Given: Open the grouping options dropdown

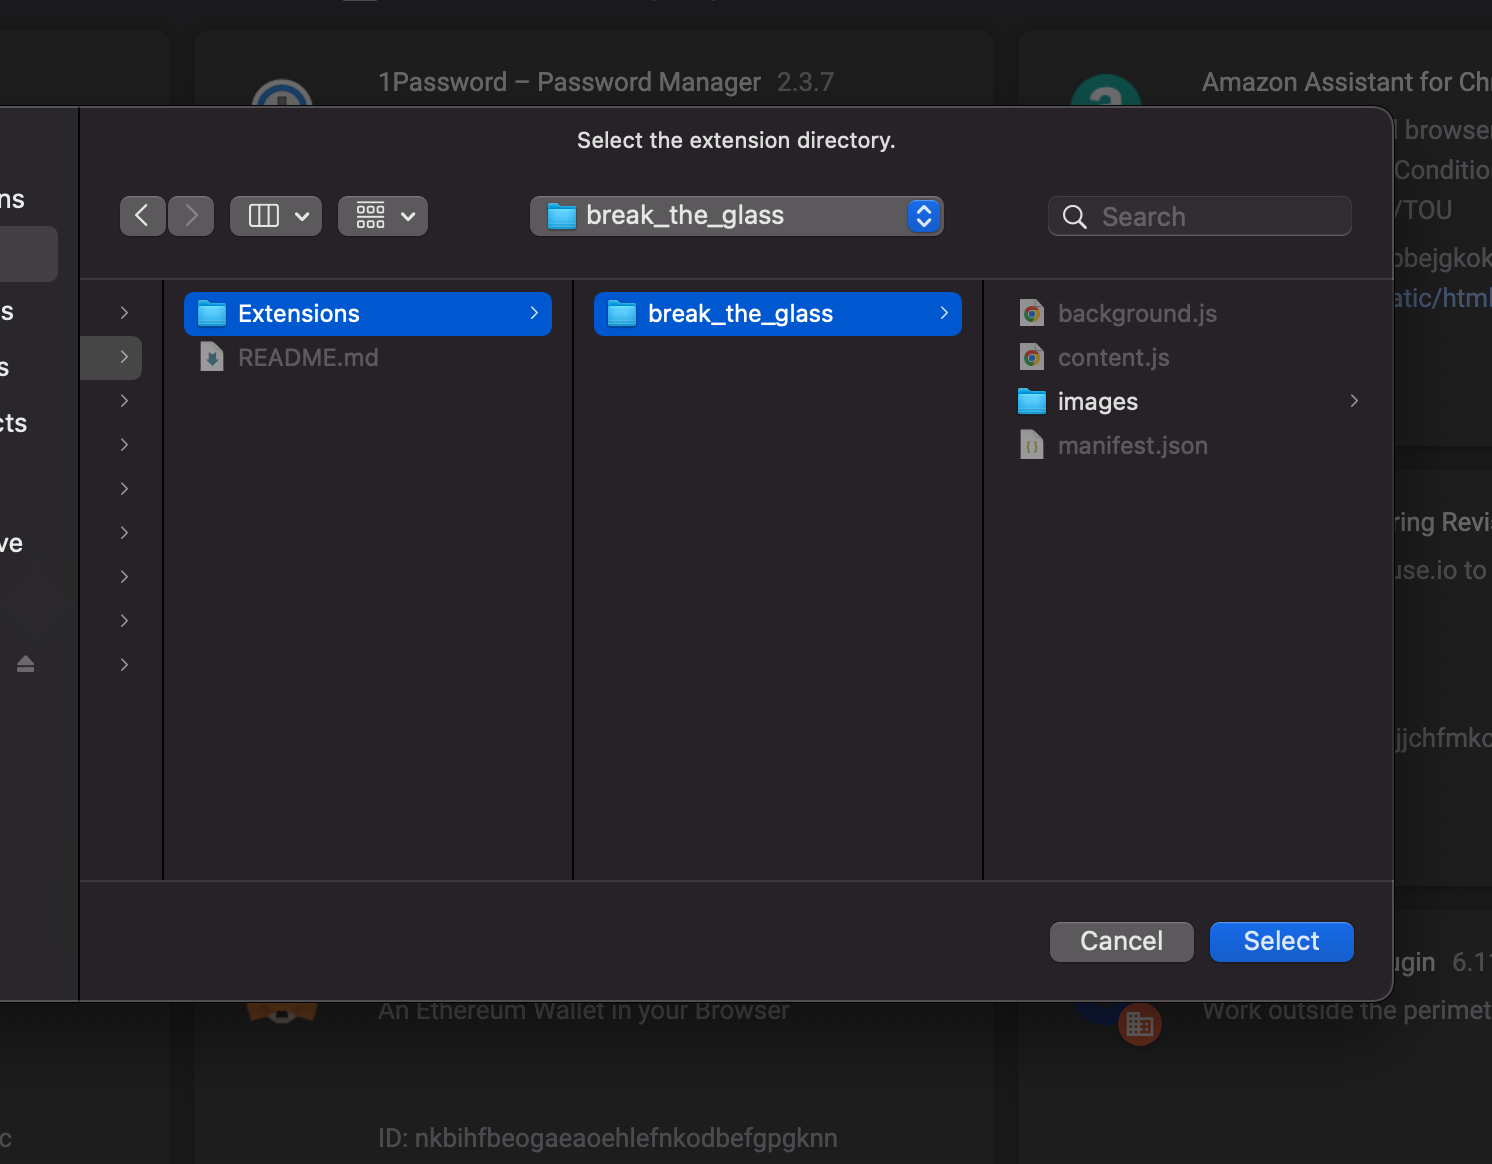Looking at the screenshot, I should pyautogui.click(x=382, y=215).
